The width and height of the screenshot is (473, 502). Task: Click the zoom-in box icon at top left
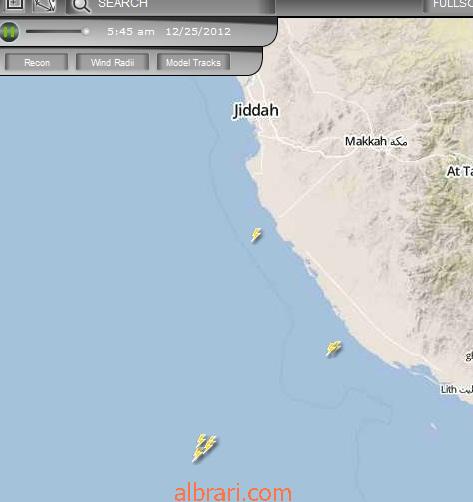point(15,5)
